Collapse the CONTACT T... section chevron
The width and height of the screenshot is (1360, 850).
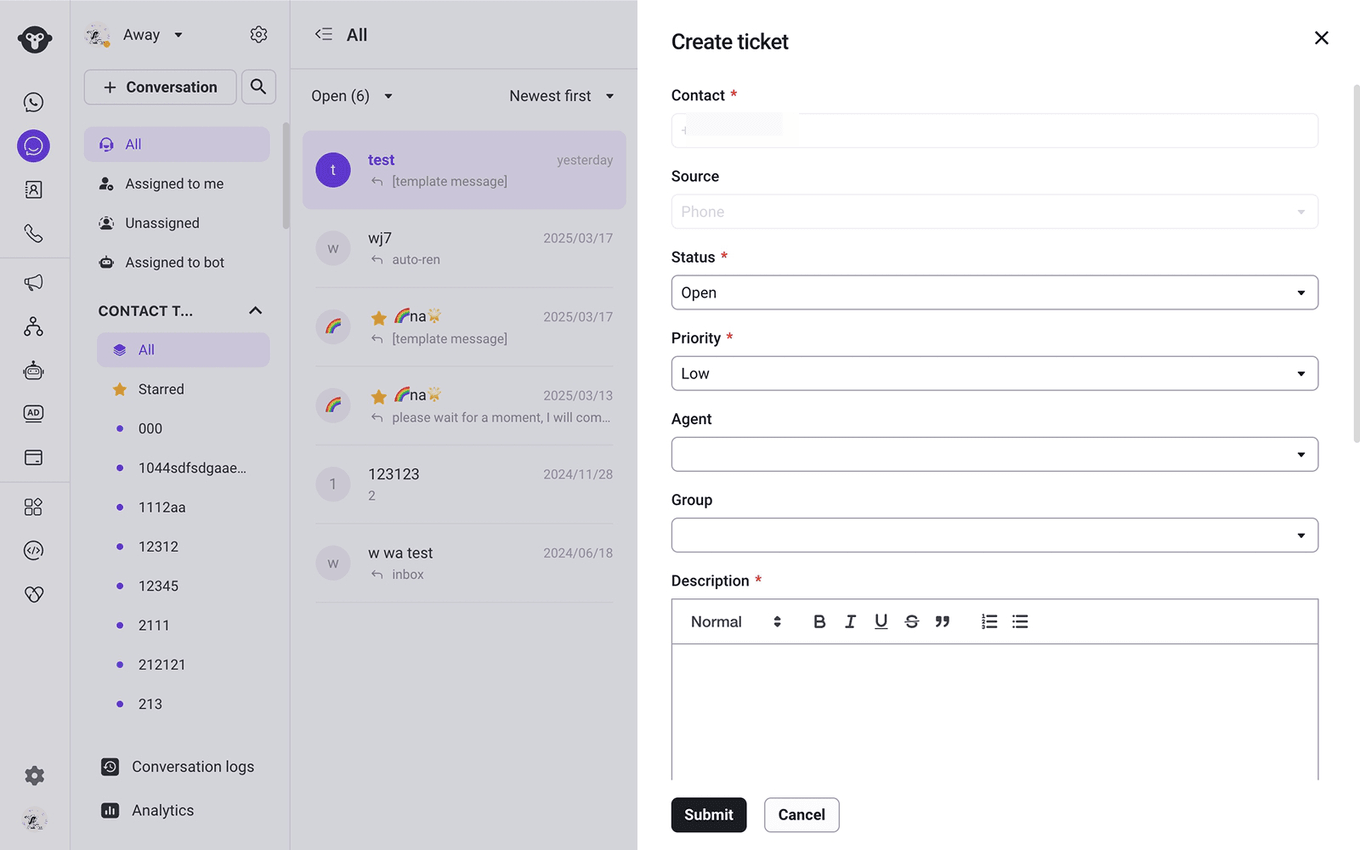point(255,311)
